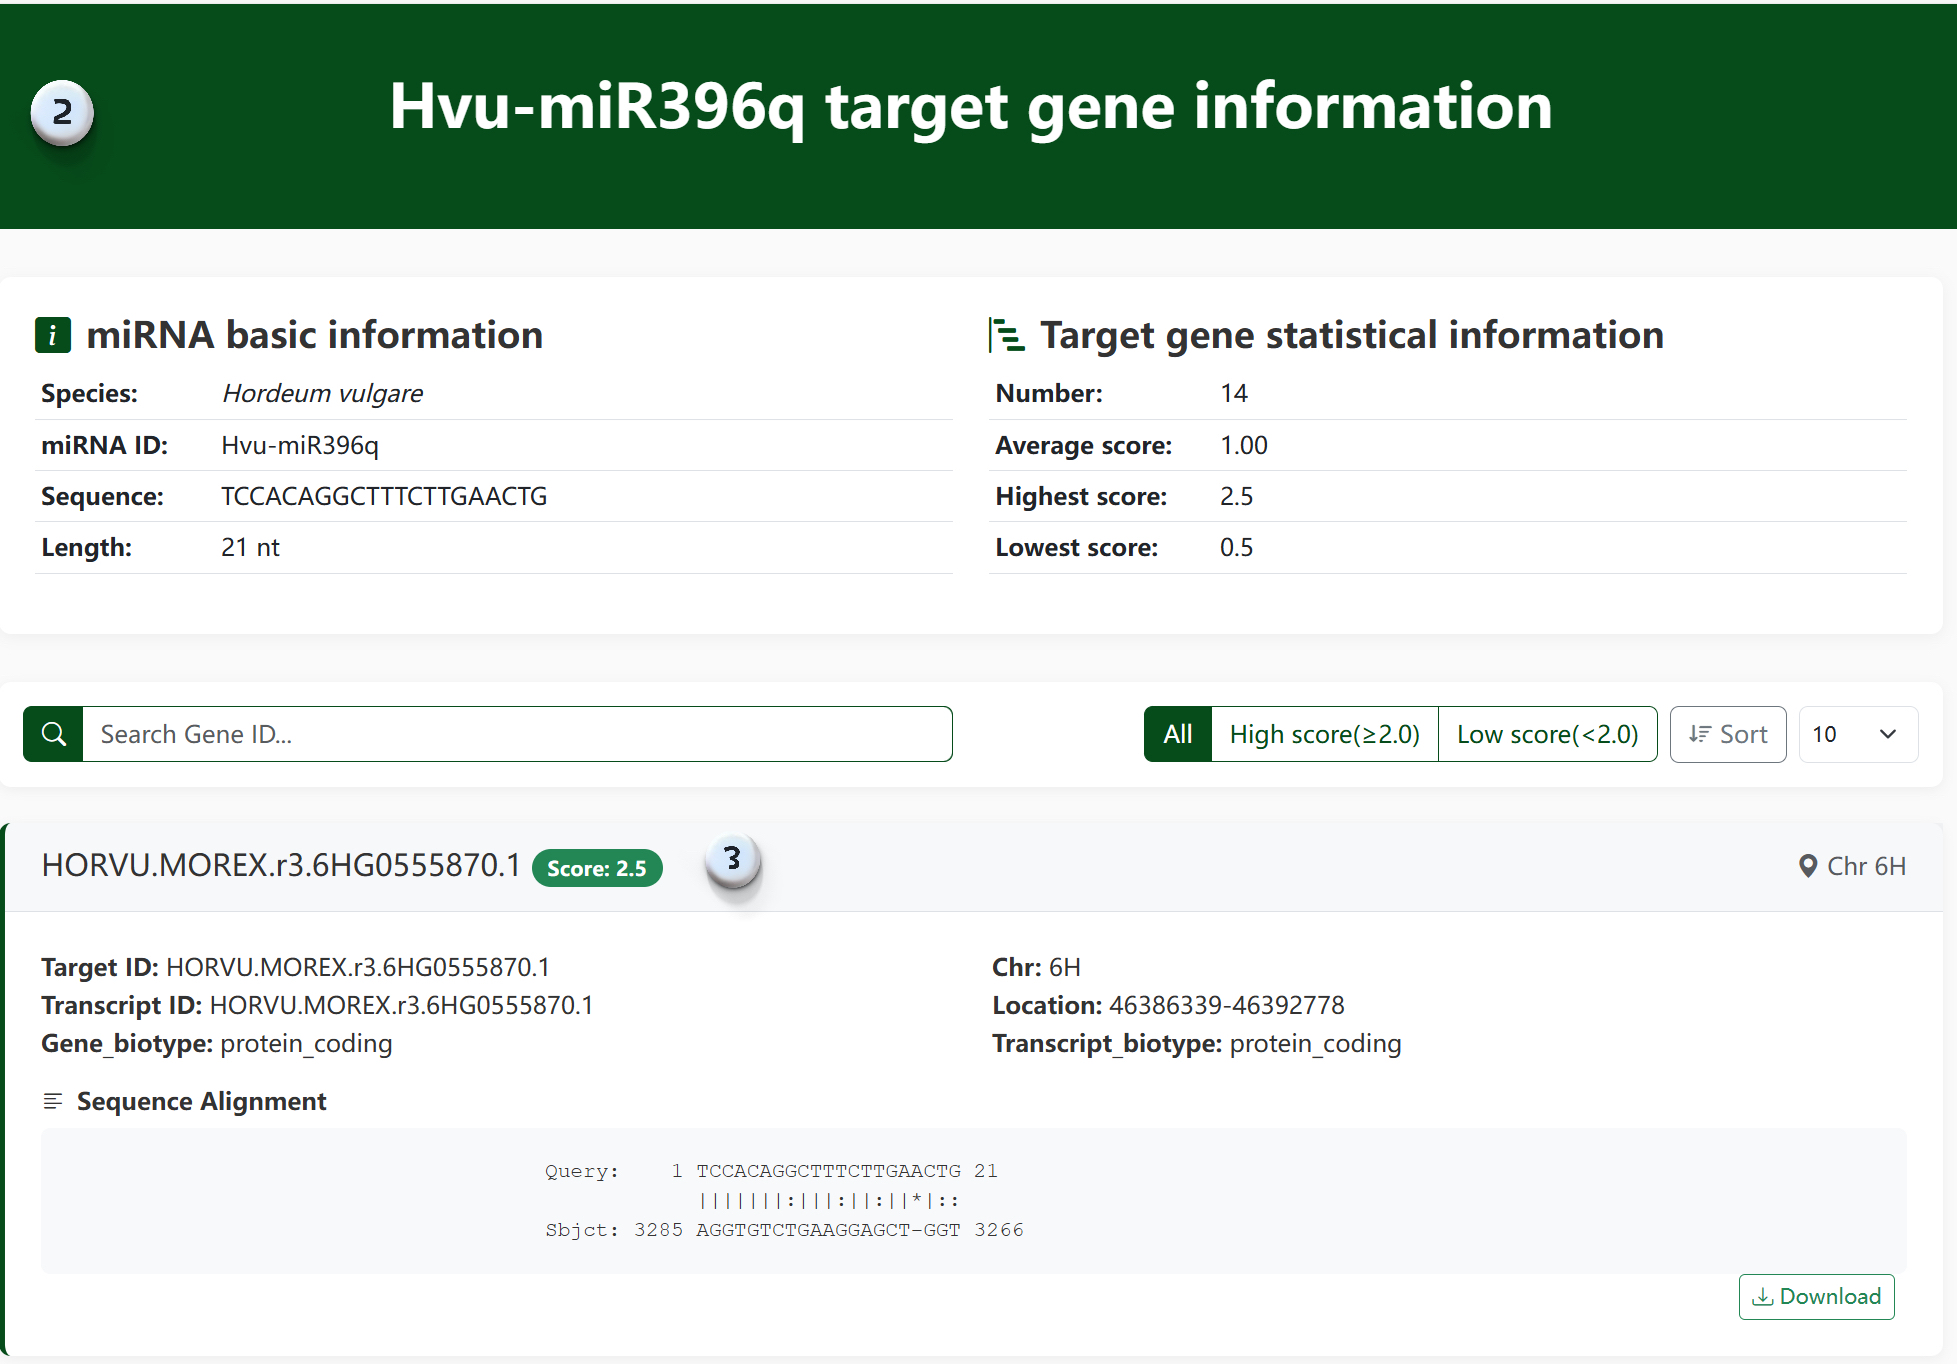Image resolution: width=1957 pixels, height=1364 pixels.
Task: Click the green search magnifier icon
Action: click(54, 734)
